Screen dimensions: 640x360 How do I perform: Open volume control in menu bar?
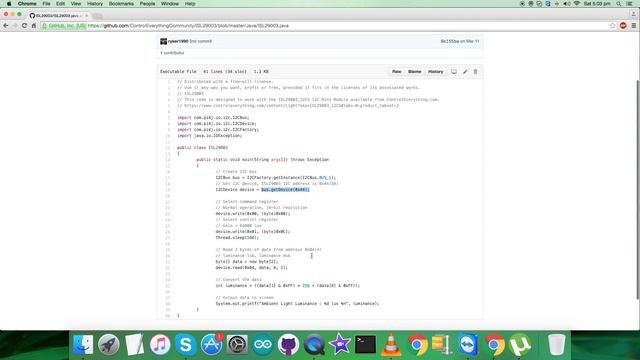coord(567,4)
